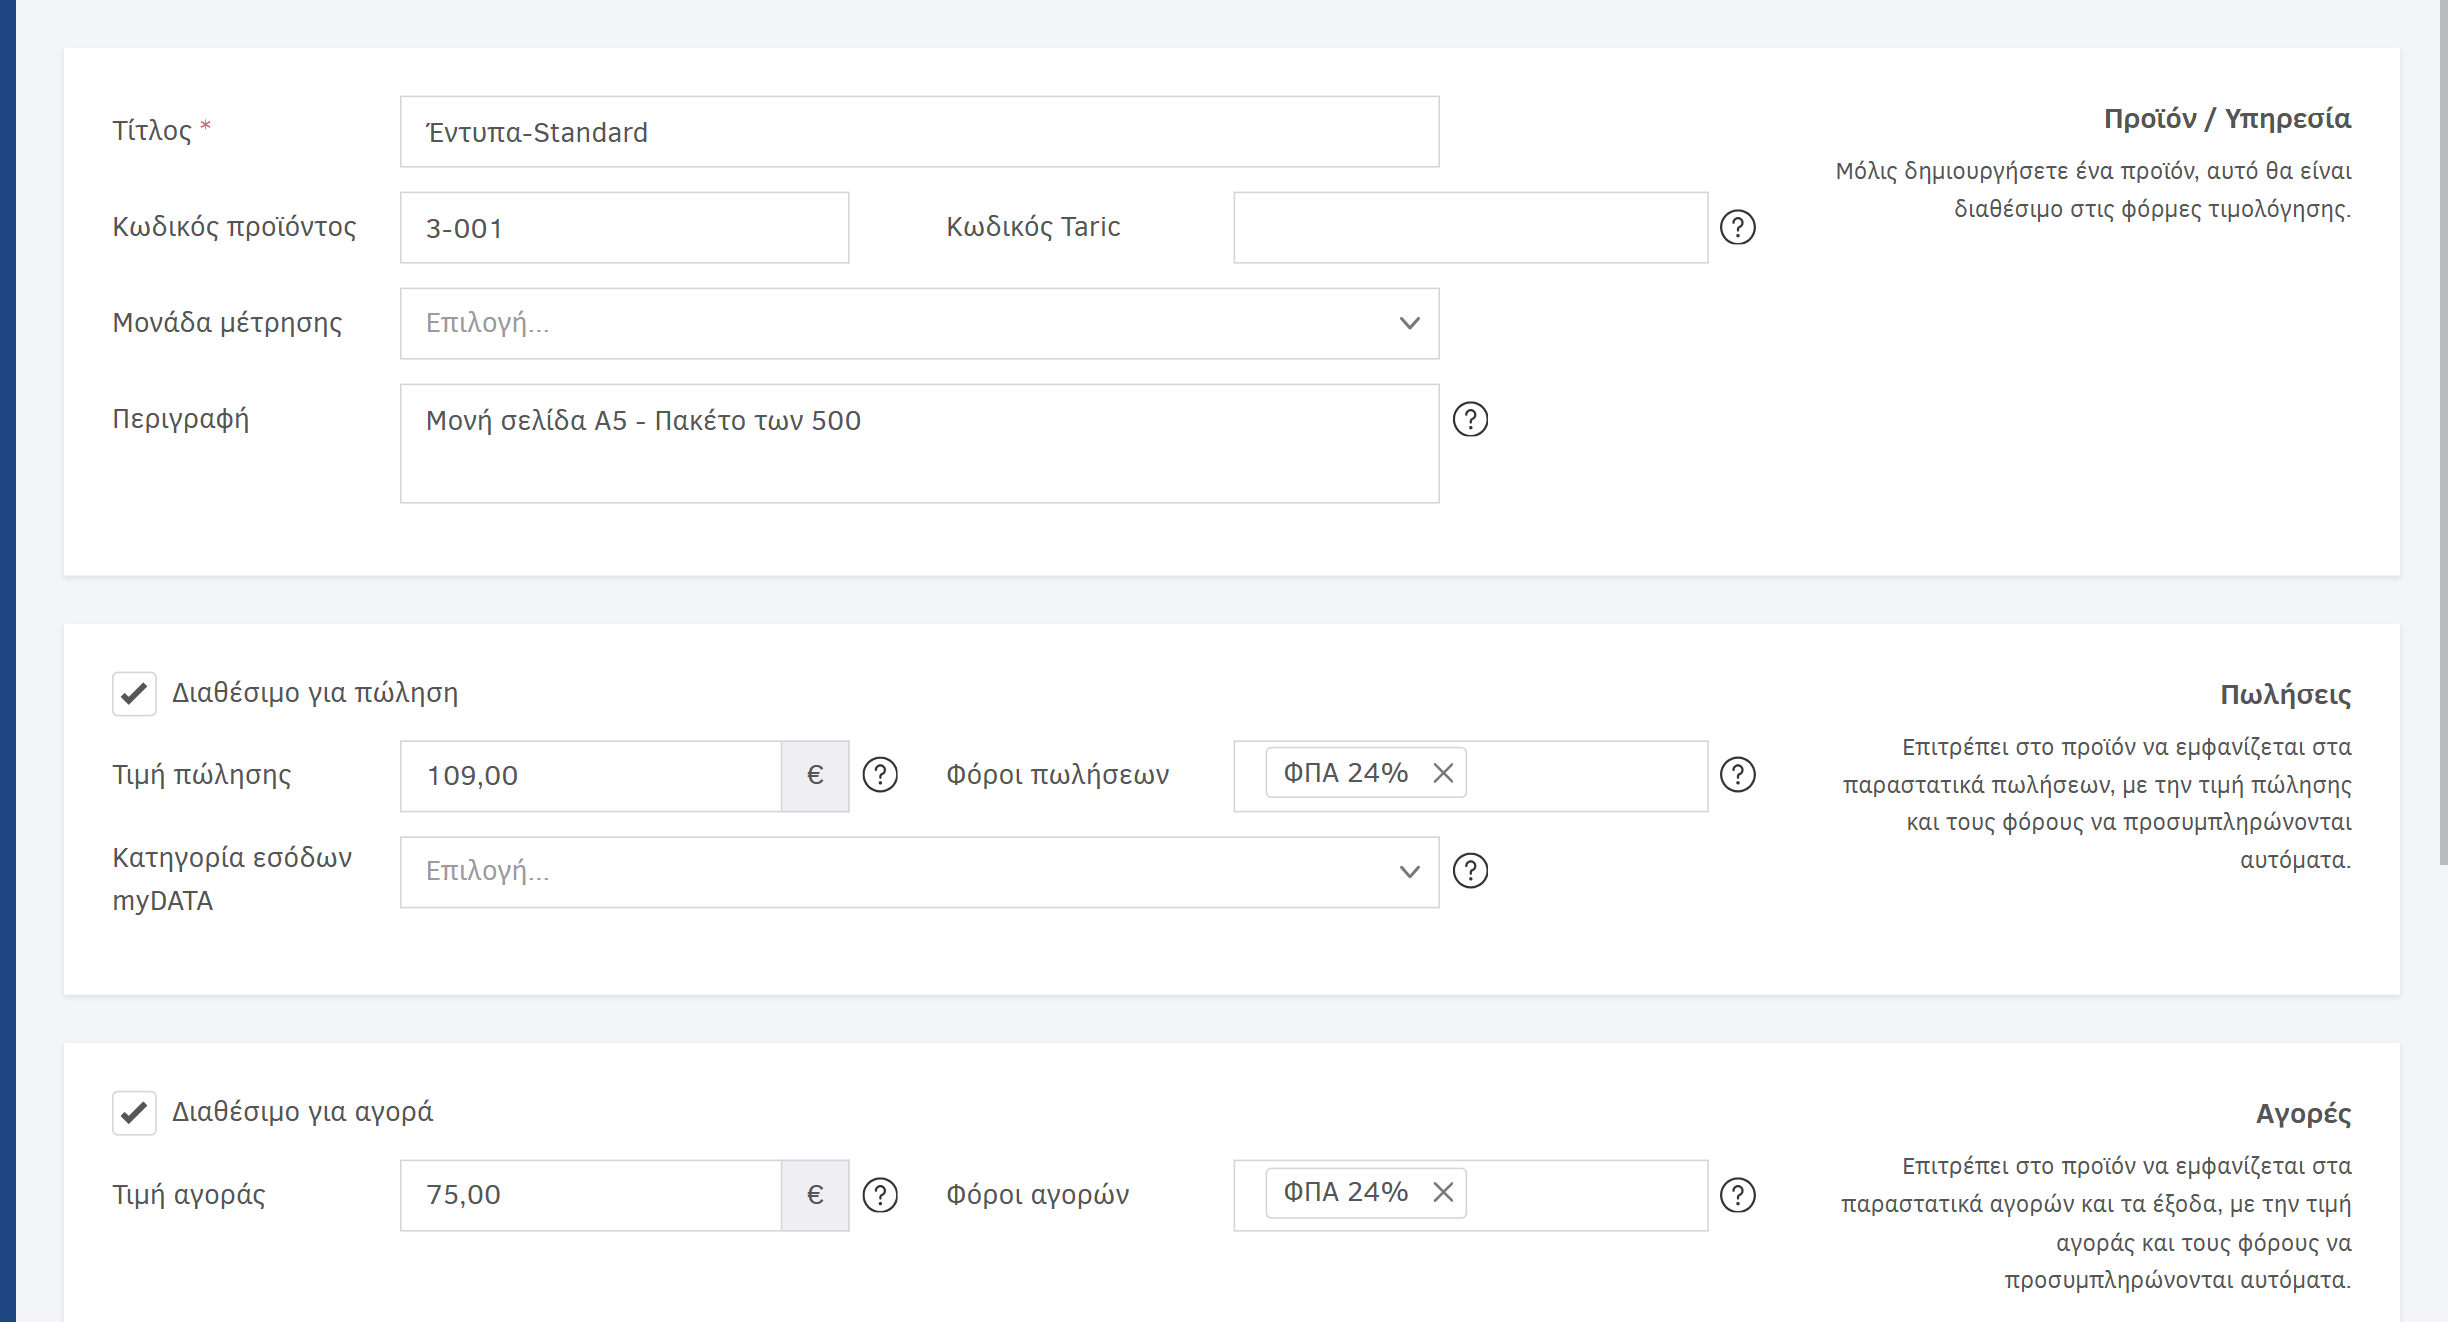Viewport: 2448px width, 1322px height.
Task: Click help icon next to Κωδικός Taric
Action: [x=1737, y=227]
